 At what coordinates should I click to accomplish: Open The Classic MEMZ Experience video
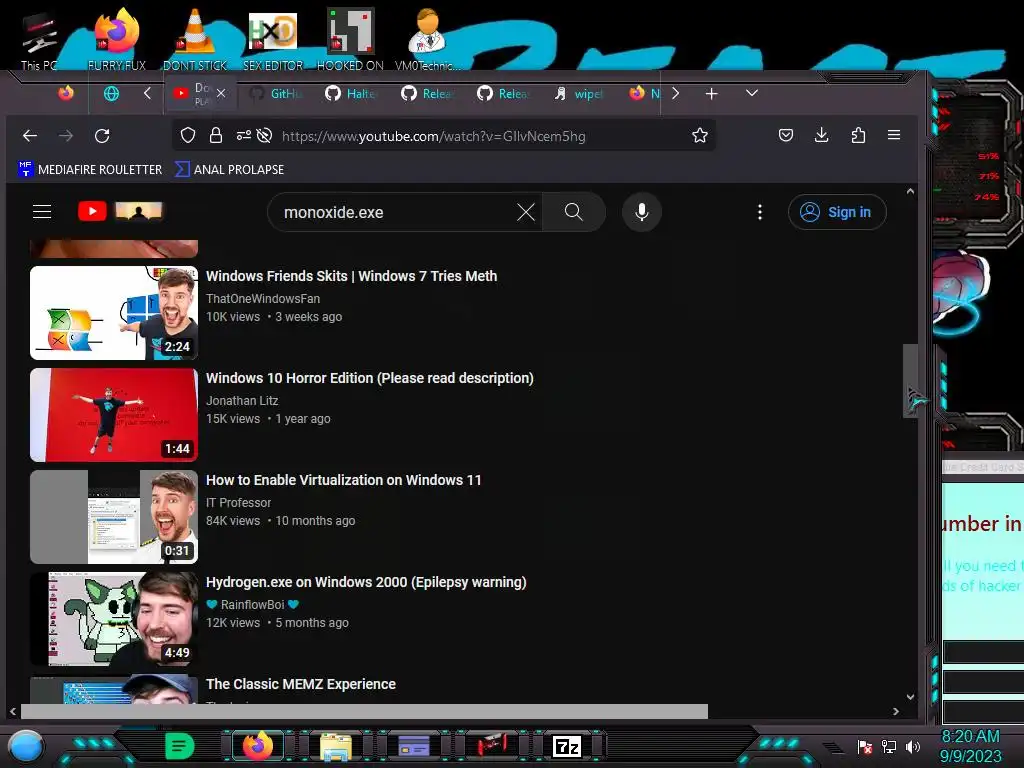(301, 684)
